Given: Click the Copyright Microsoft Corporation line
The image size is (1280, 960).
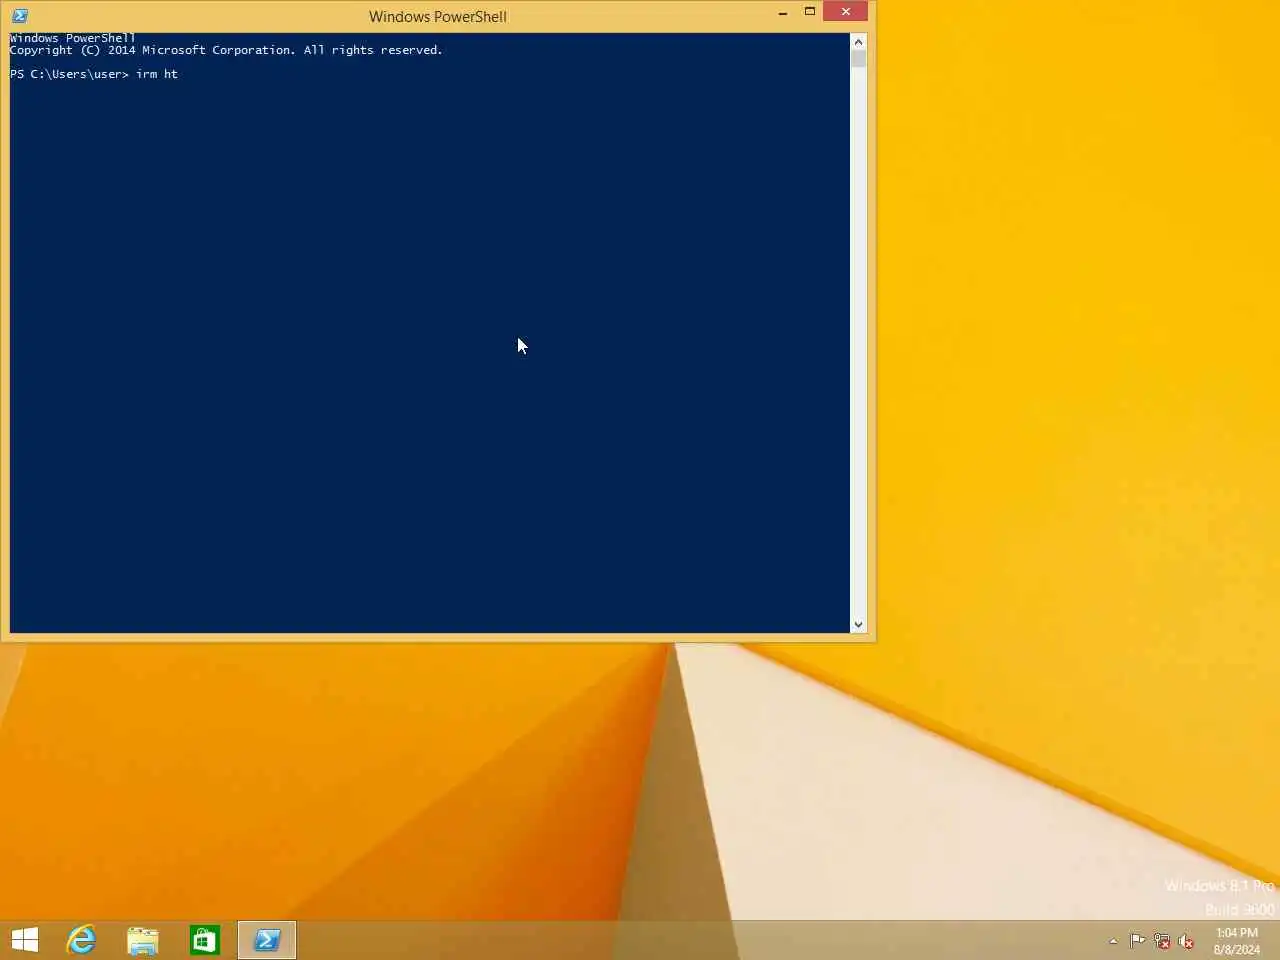Looking at the screenshot, I should [x=226, y=50].
